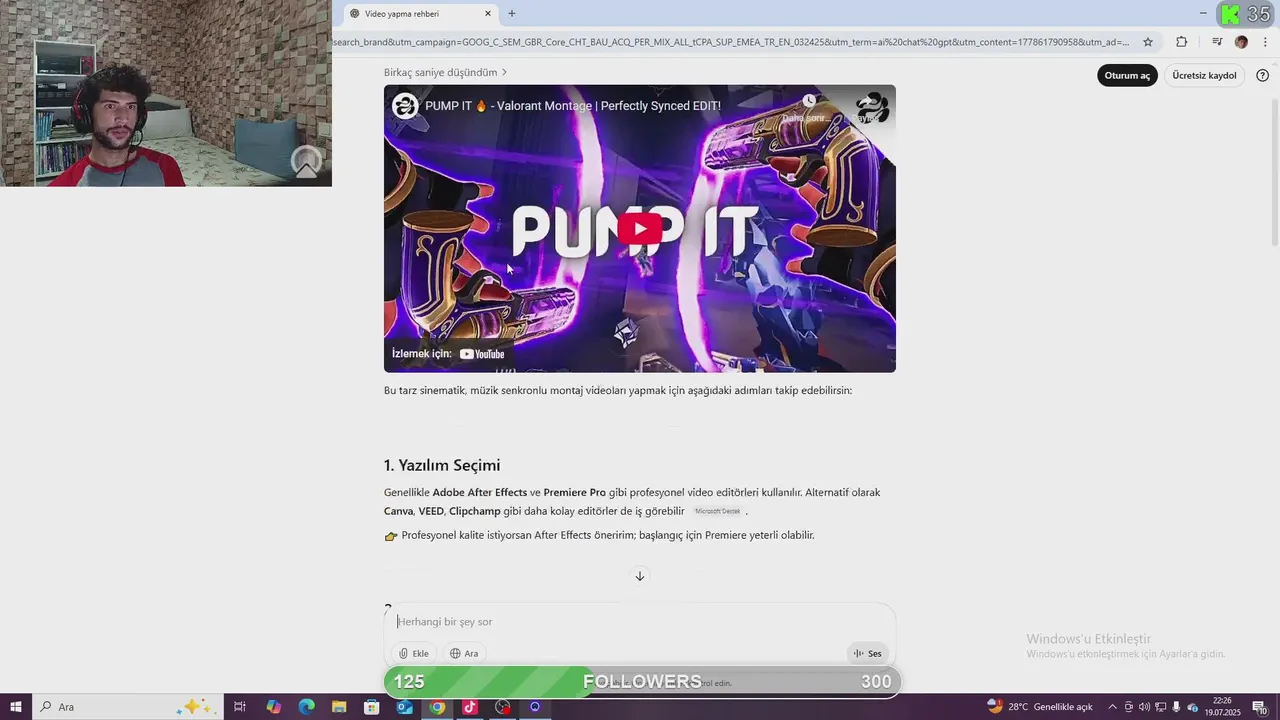The image size is (1280, 720).
Task: Open the Chrome profile avatar
Action: click(1241, 42)
